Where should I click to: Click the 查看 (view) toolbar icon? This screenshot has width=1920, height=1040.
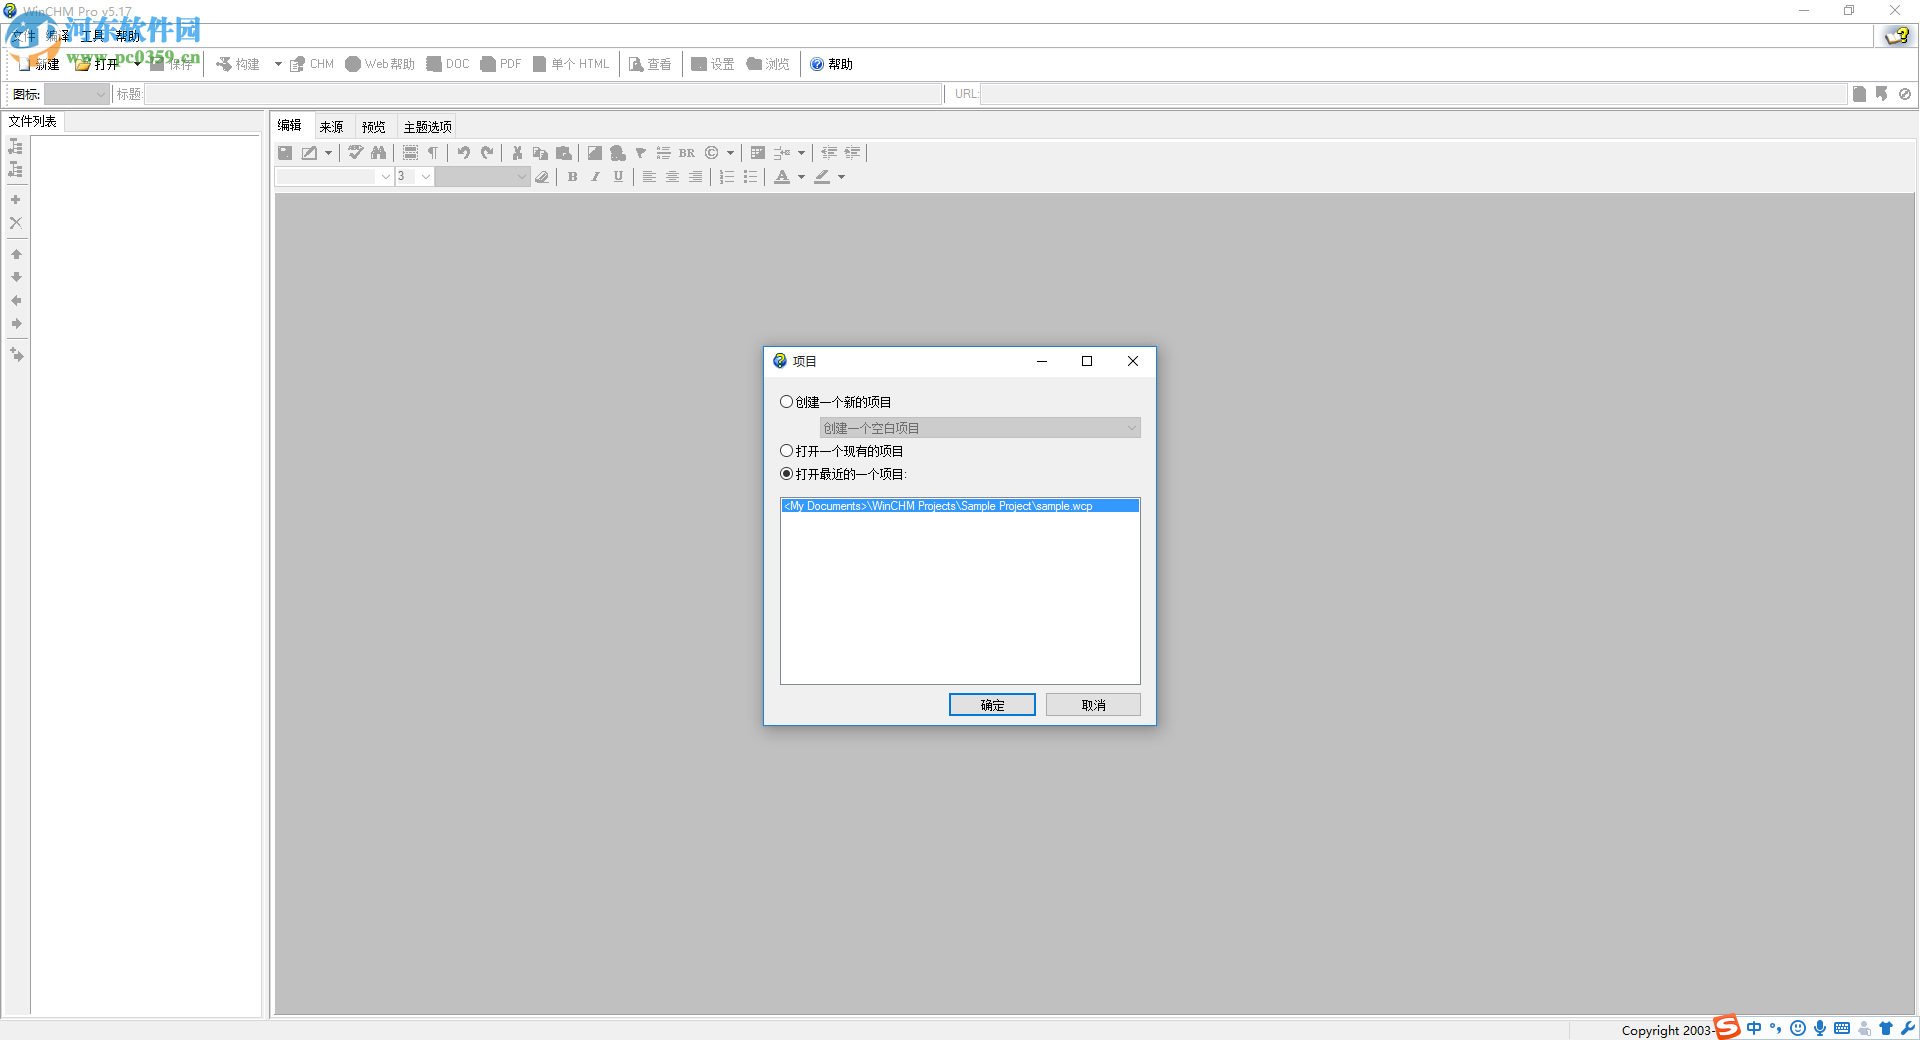coord(650,63)
